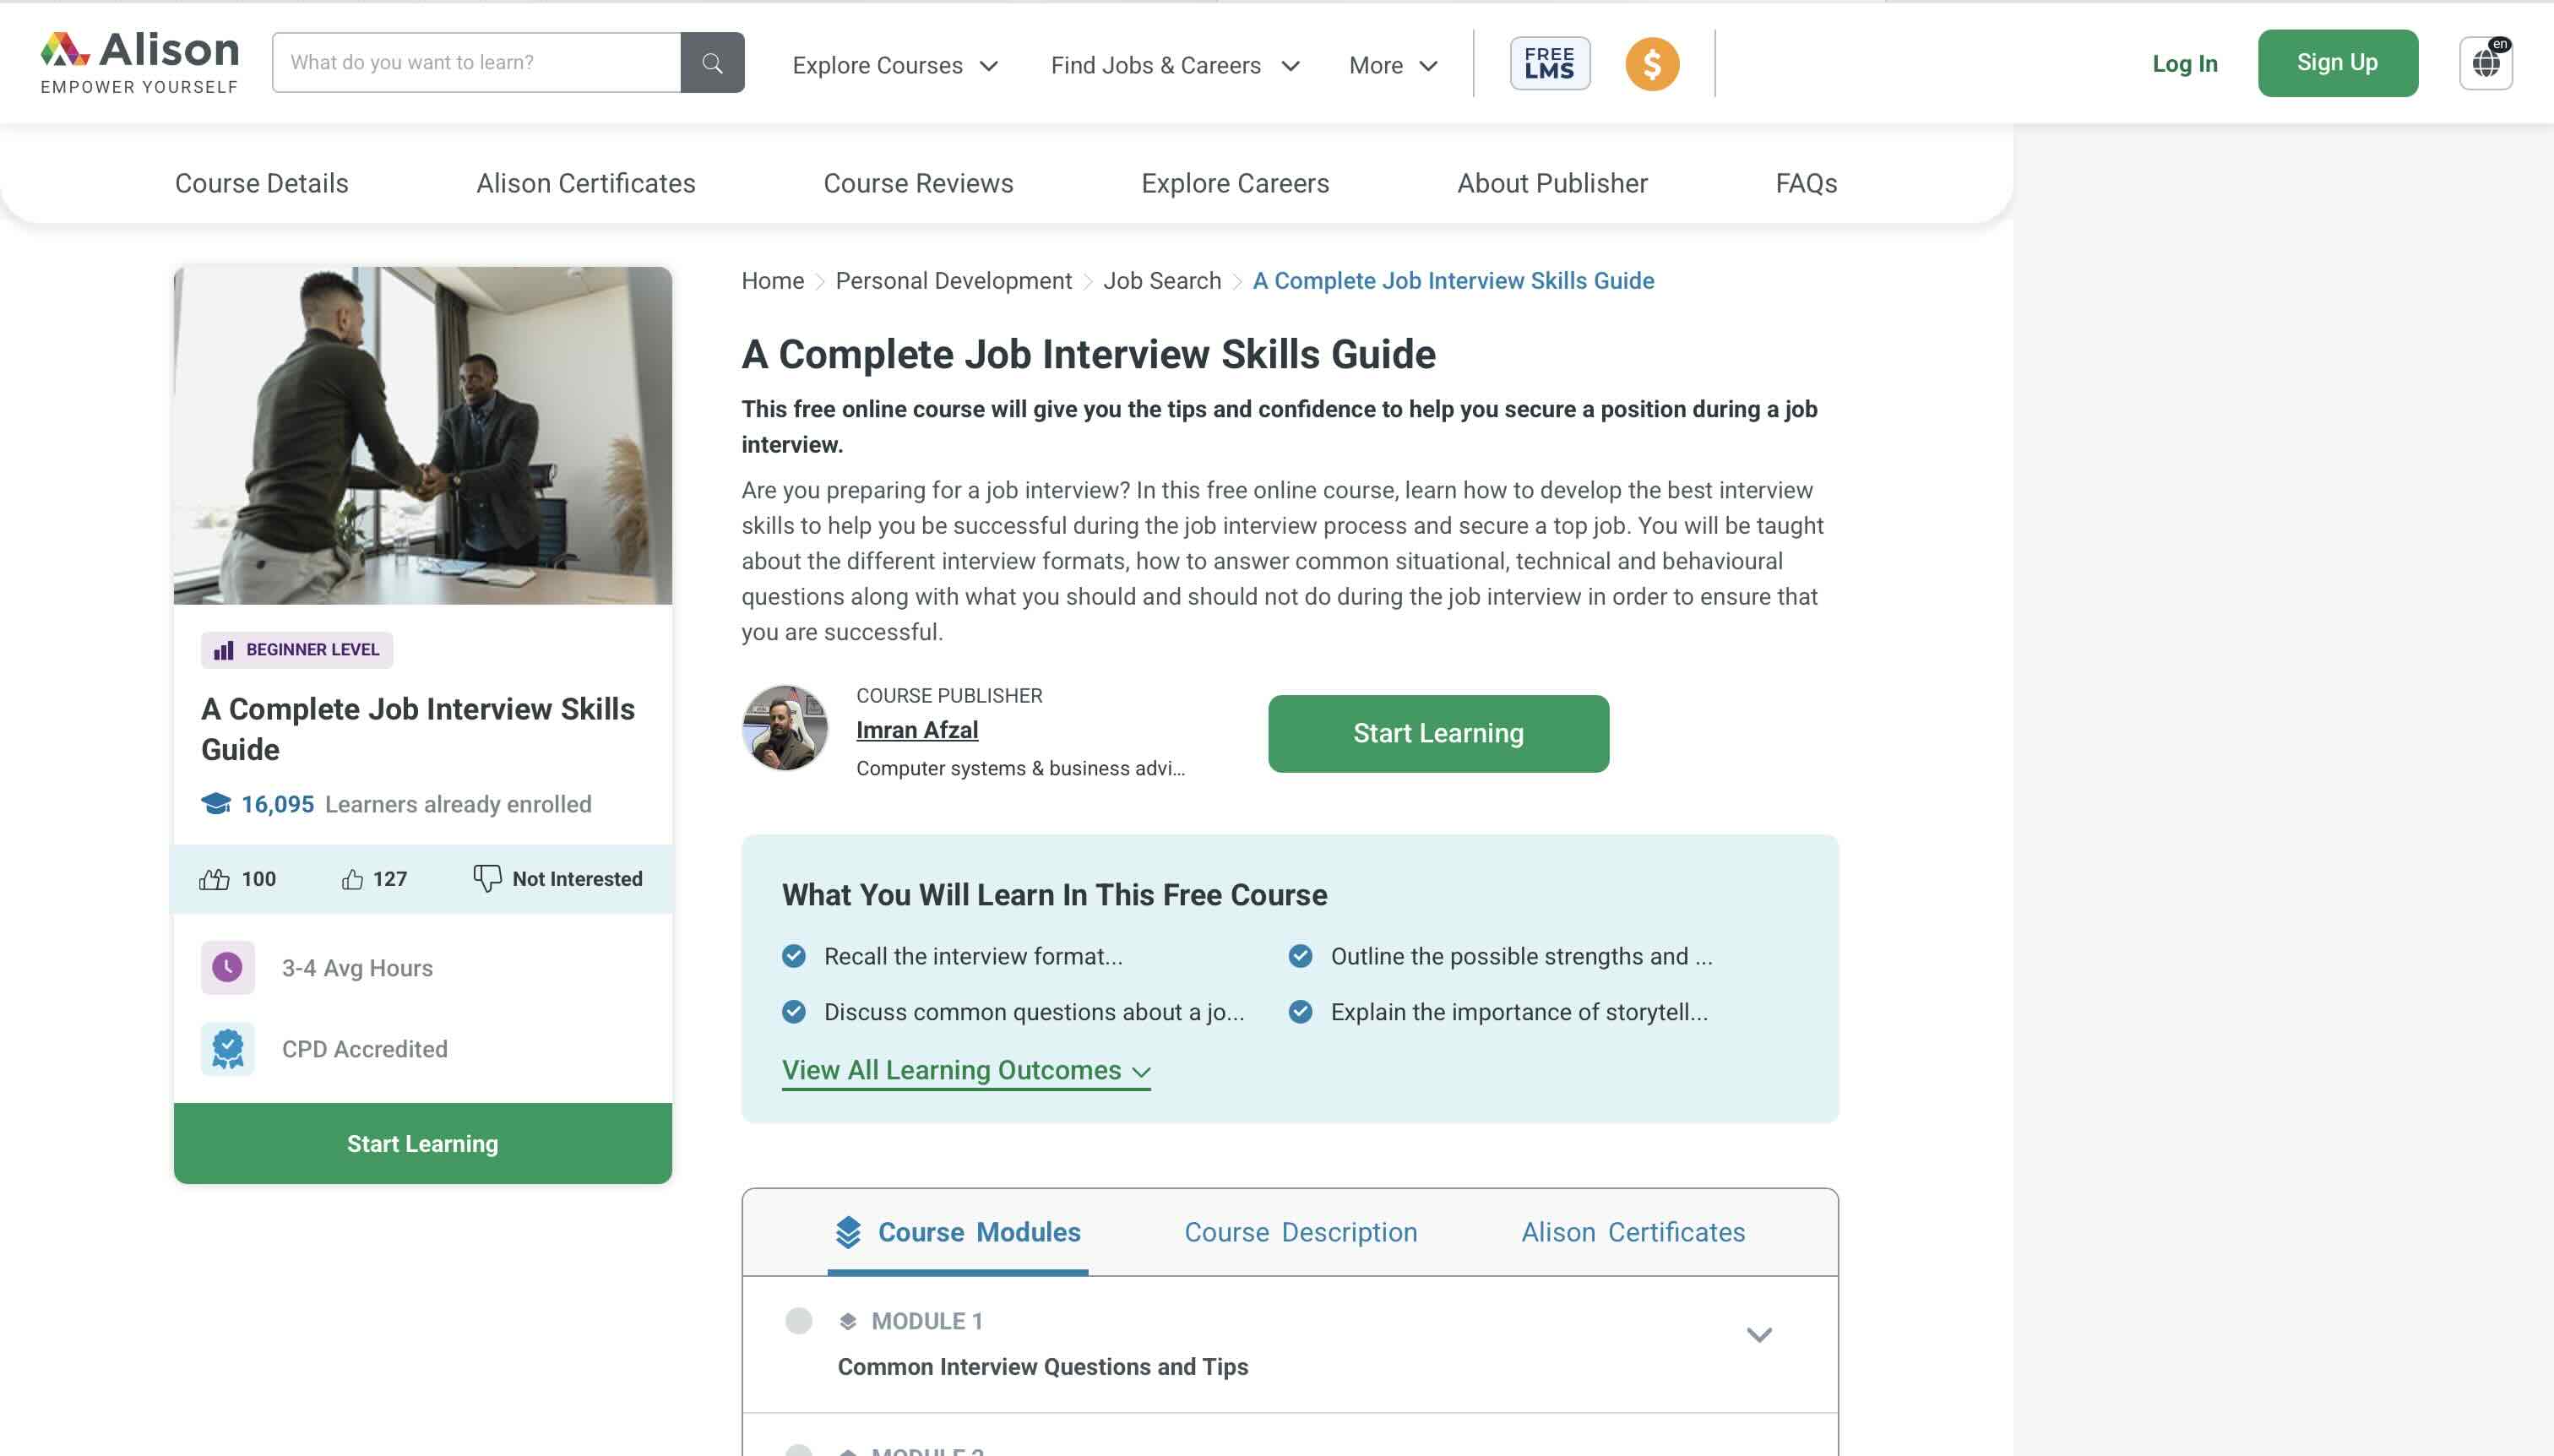Open the Free LMS icon
The height and width of the screenshot is (1456, 2554).
click(x=1549, y=63)
